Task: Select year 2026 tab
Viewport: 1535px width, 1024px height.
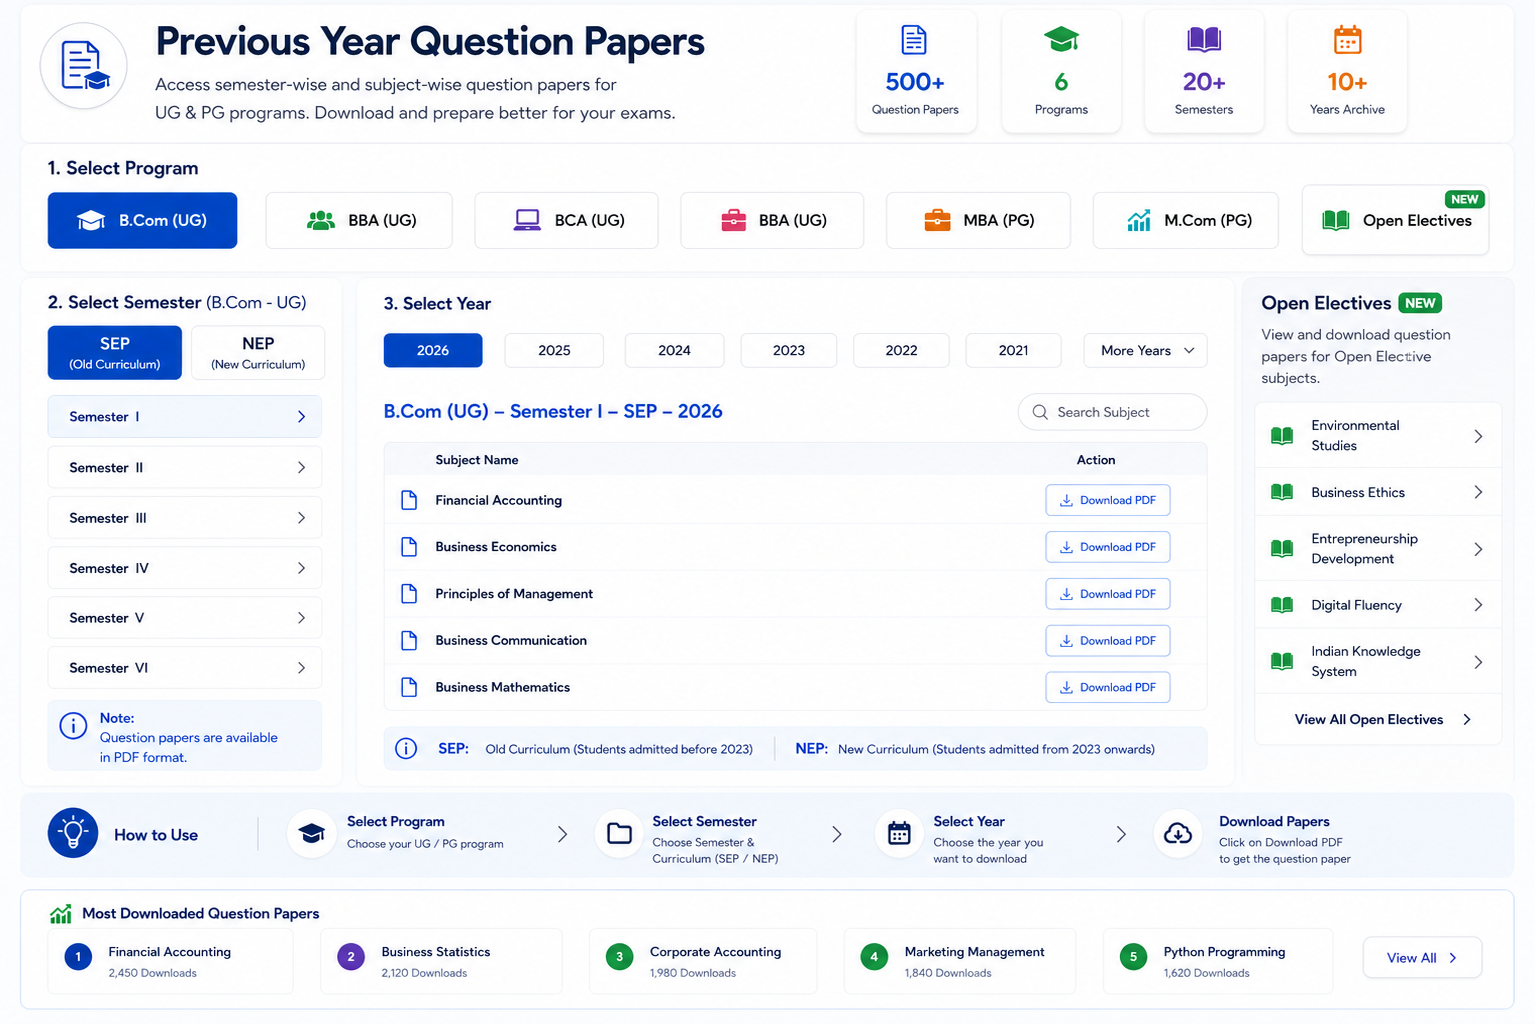Action: pos(433,350)
